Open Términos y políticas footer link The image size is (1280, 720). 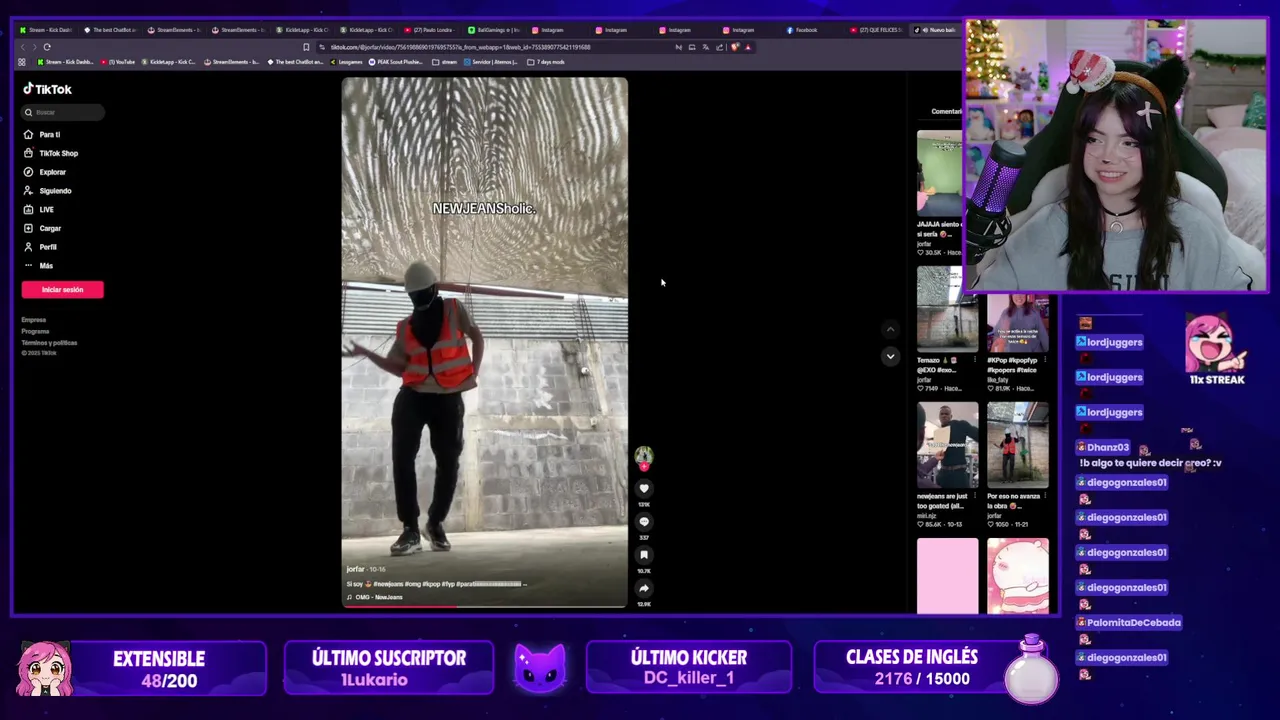coord(49,342)
